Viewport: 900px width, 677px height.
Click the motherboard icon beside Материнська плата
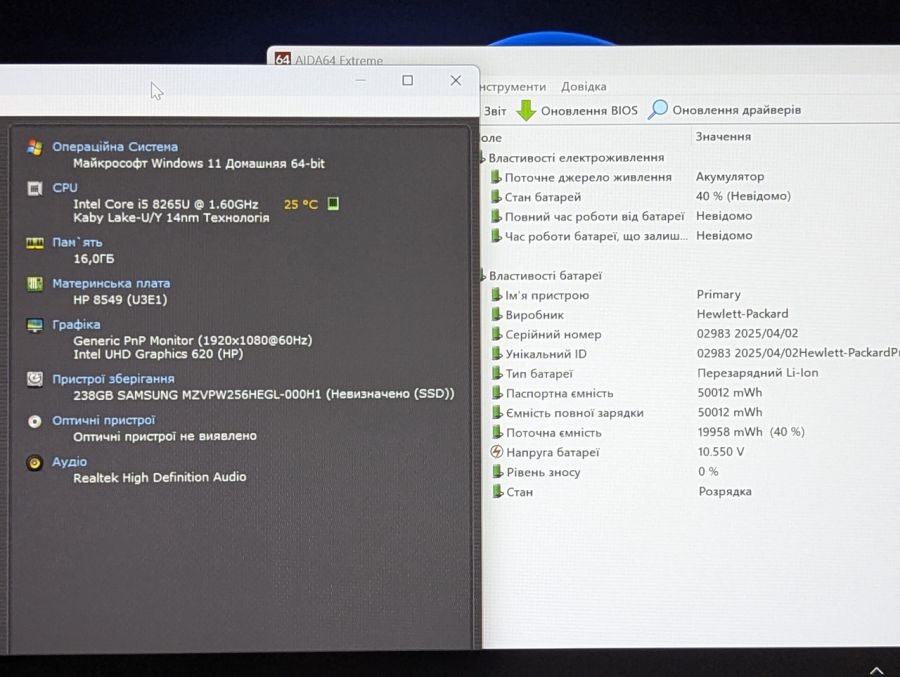[x=34, y=284]
